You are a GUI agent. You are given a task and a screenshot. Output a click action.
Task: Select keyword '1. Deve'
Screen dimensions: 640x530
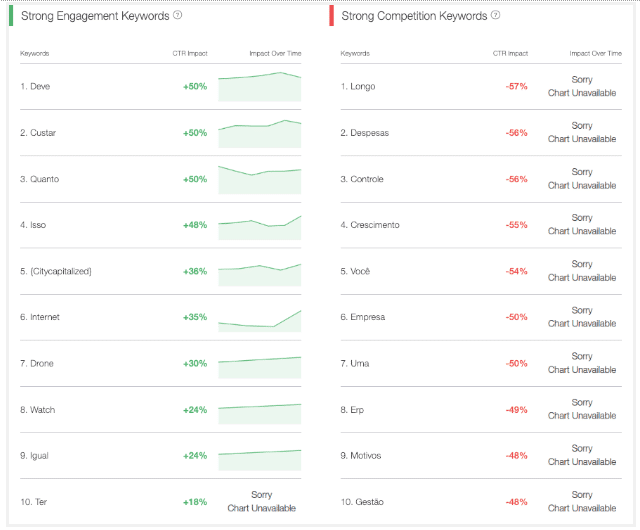coord(35,87)
